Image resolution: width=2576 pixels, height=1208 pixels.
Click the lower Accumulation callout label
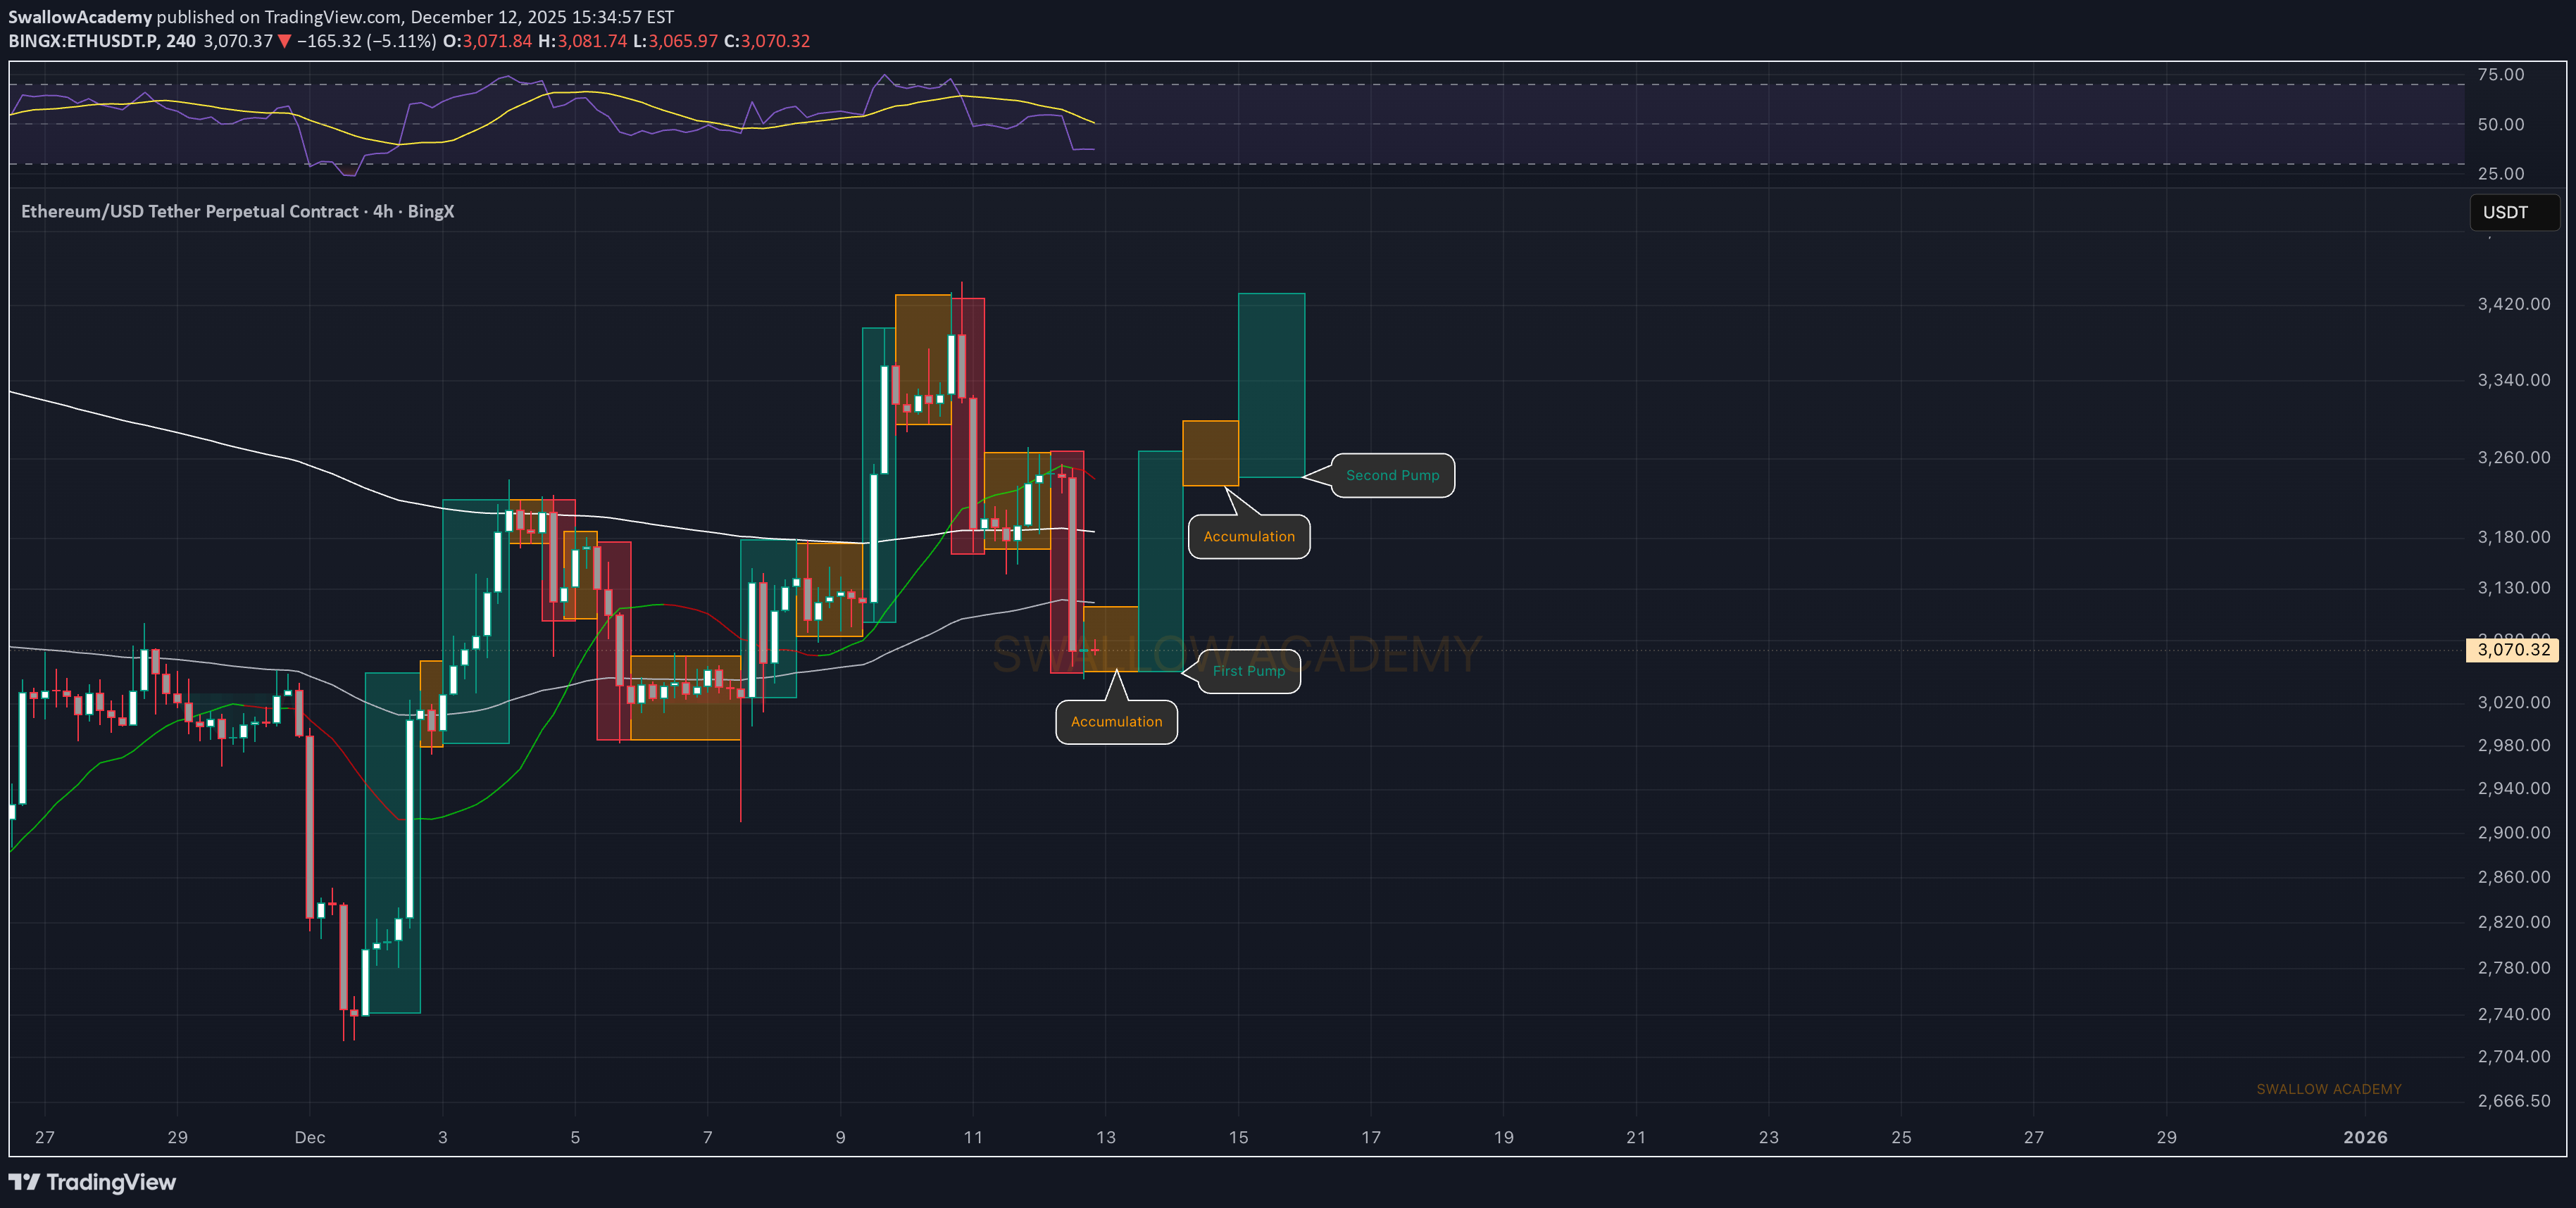1116,722
